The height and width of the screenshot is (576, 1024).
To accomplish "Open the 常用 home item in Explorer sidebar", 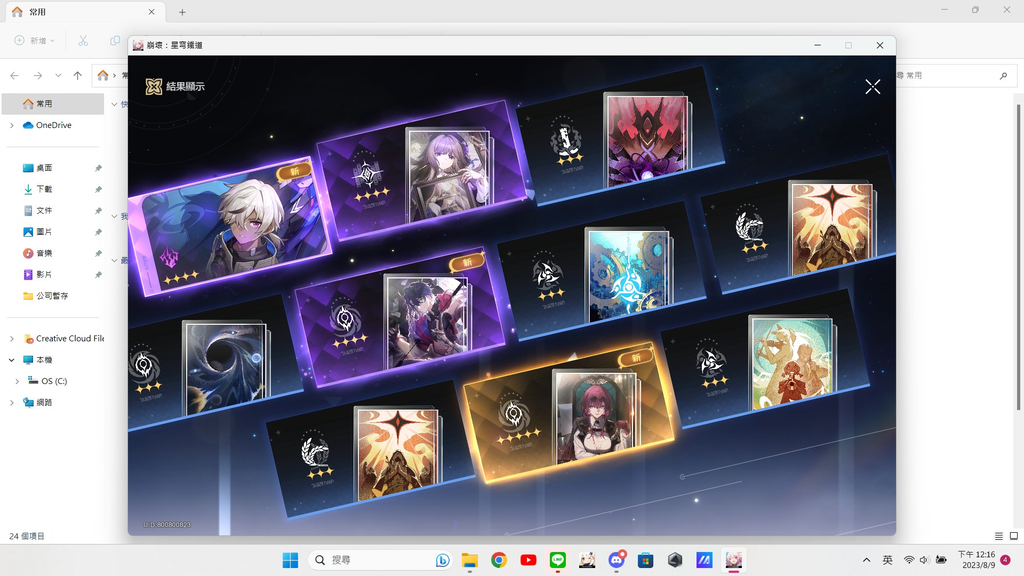I will pos(52,104).
